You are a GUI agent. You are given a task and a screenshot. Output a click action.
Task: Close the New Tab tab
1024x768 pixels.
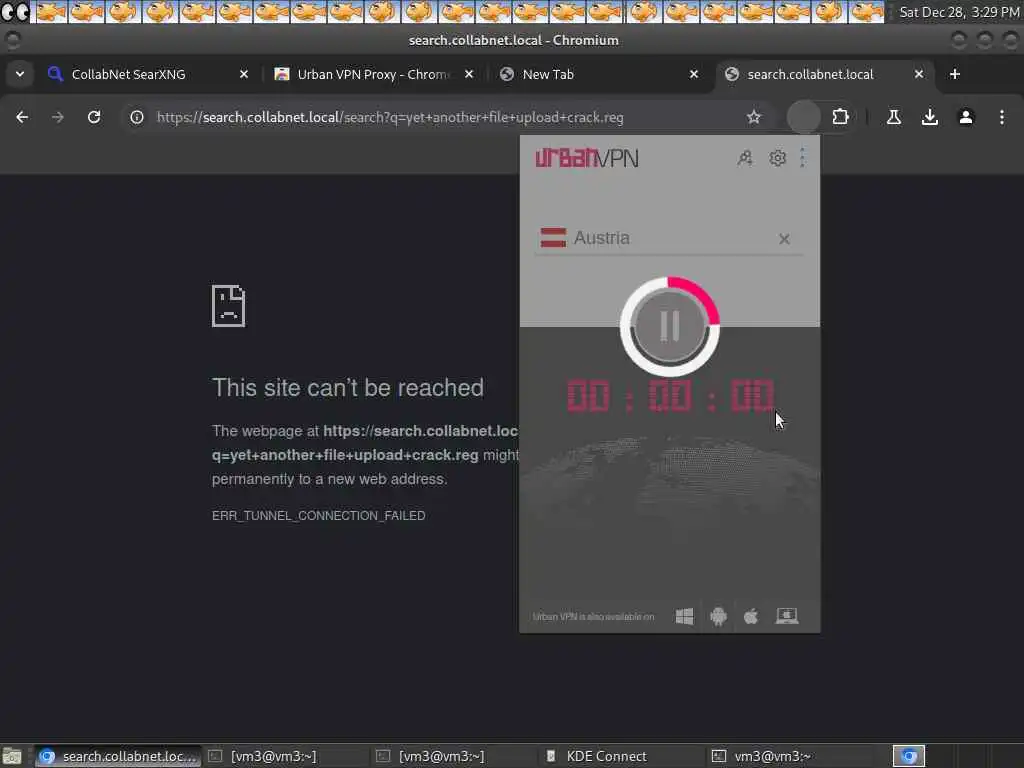pos(694,74)
